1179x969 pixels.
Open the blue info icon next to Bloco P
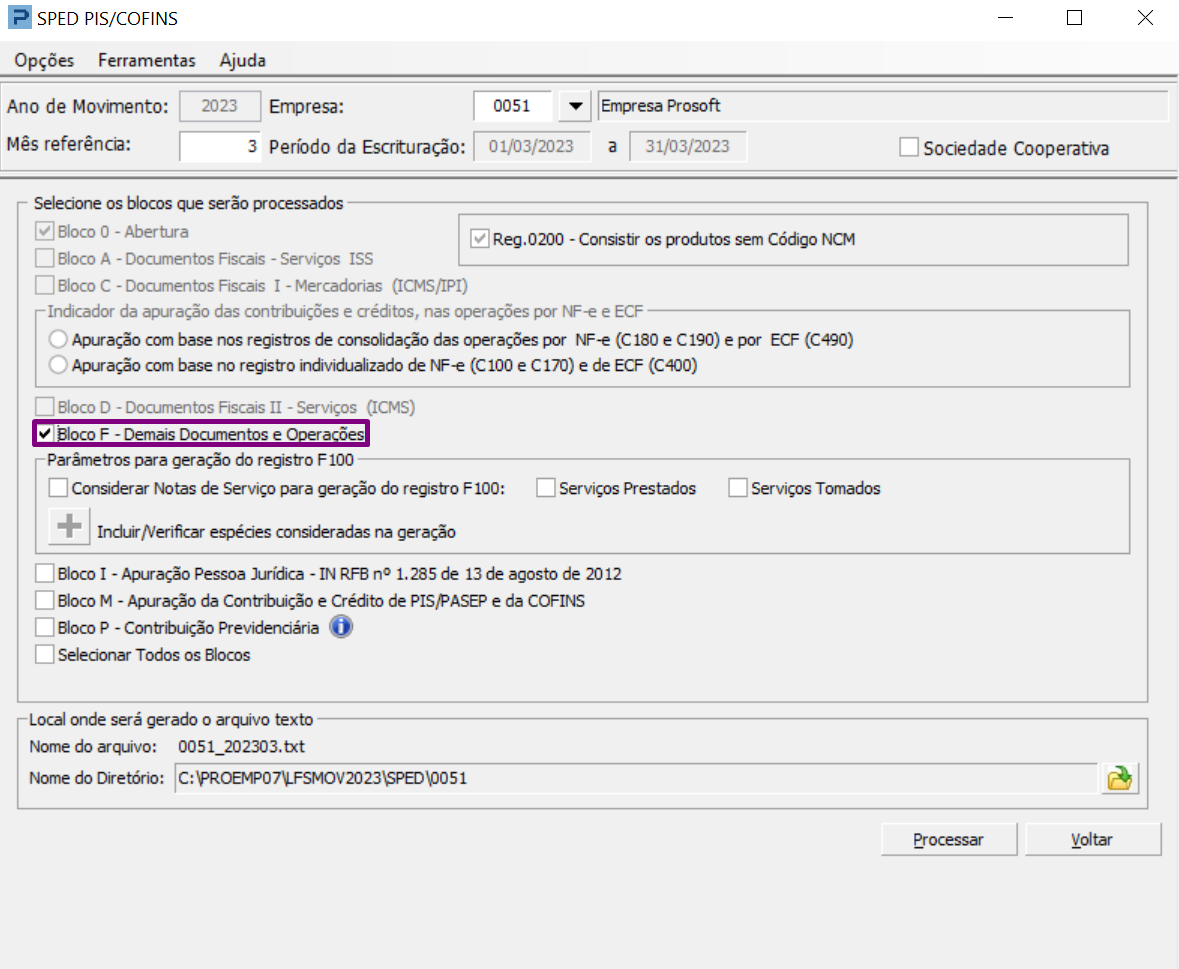(341, 626)
